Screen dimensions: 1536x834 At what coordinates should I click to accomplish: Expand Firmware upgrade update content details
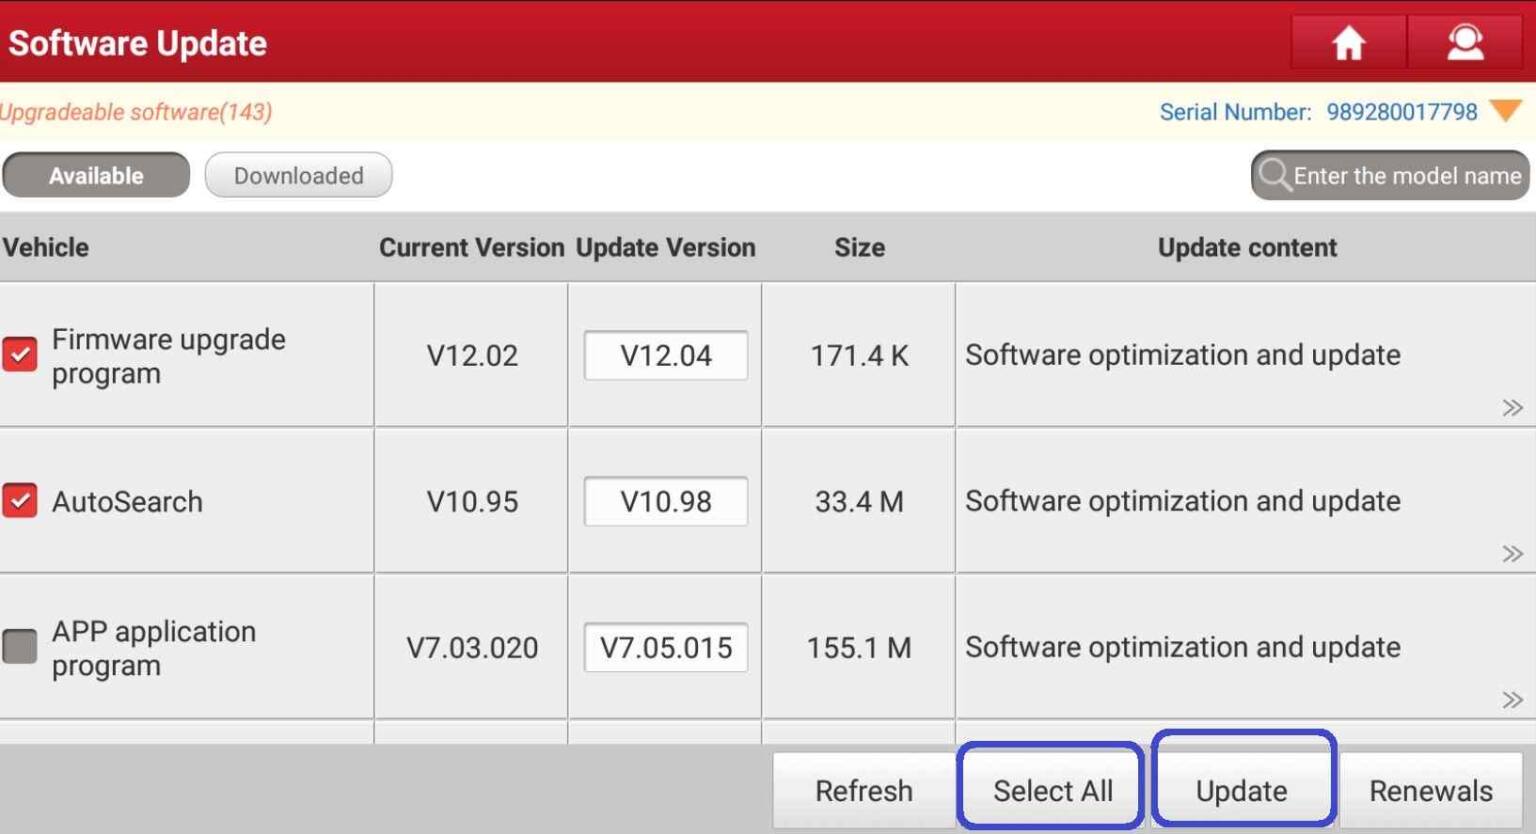[x=1512, y=407]
